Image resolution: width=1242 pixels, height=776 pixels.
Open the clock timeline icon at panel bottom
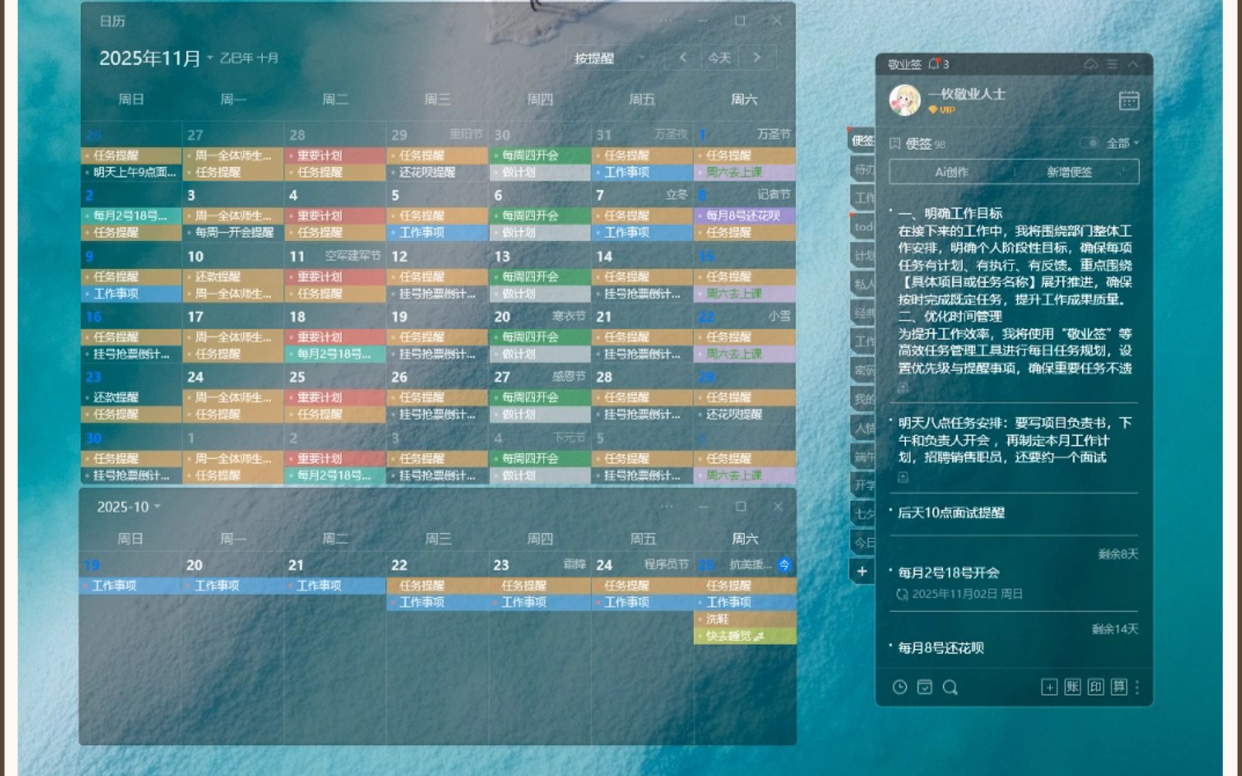pyautogui.click(x=900, y=687)
